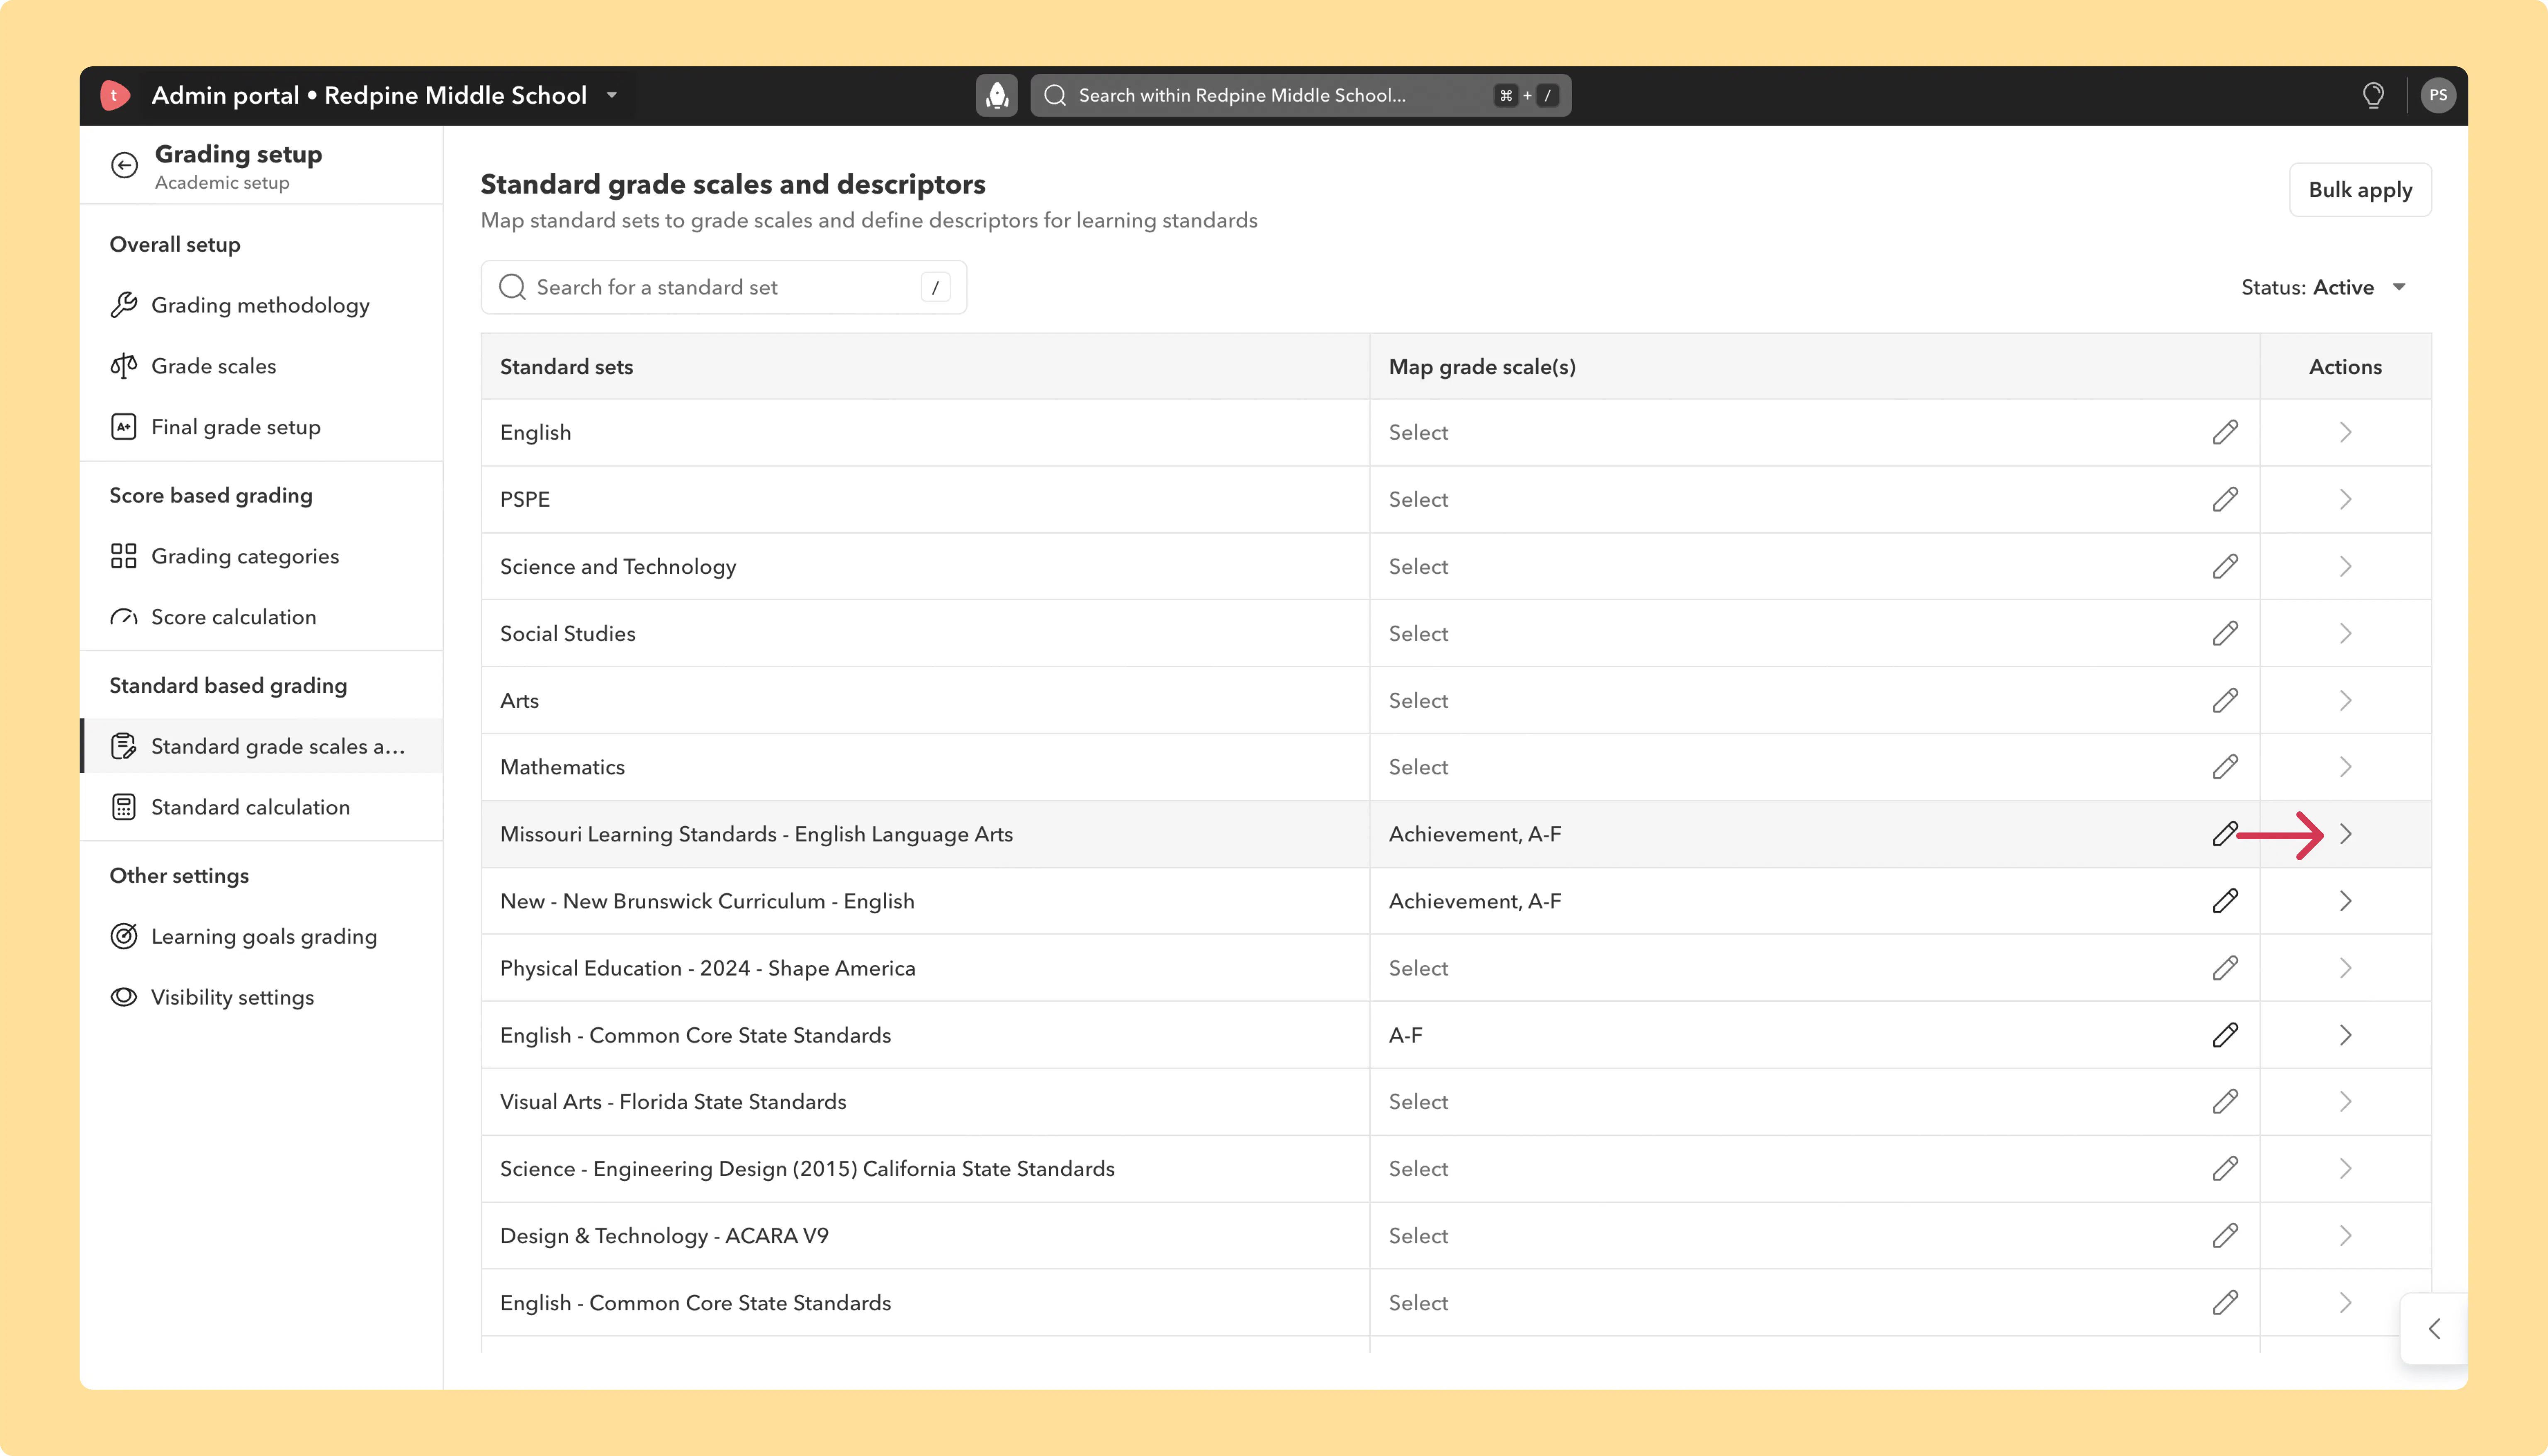2548x1456 pixels.
Task: Navigate to Grading categories
Action: coord(261,556)
